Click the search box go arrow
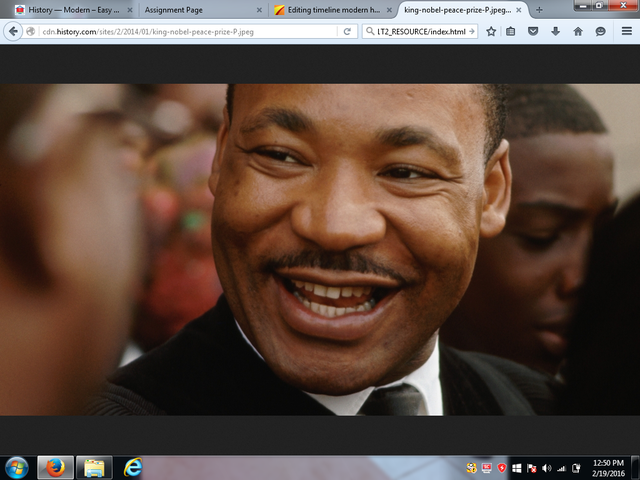 472,31
